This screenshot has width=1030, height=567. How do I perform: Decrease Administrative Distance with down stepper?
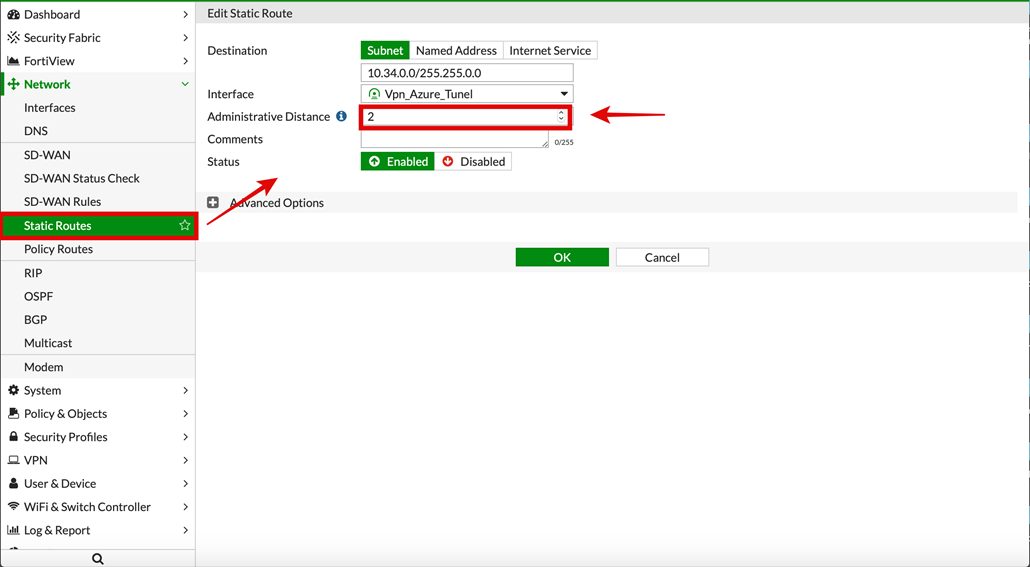coord(561,120)
